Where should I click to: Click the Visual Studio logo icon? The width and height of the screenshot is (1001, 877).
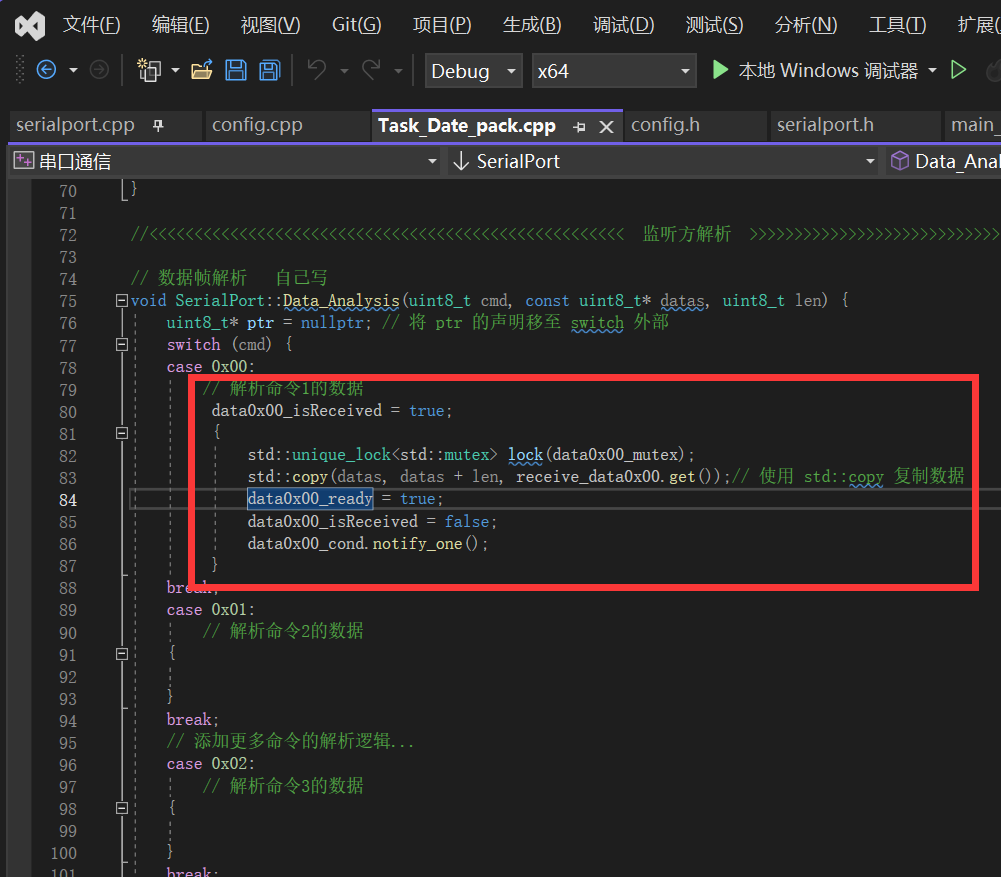[29, 26]
